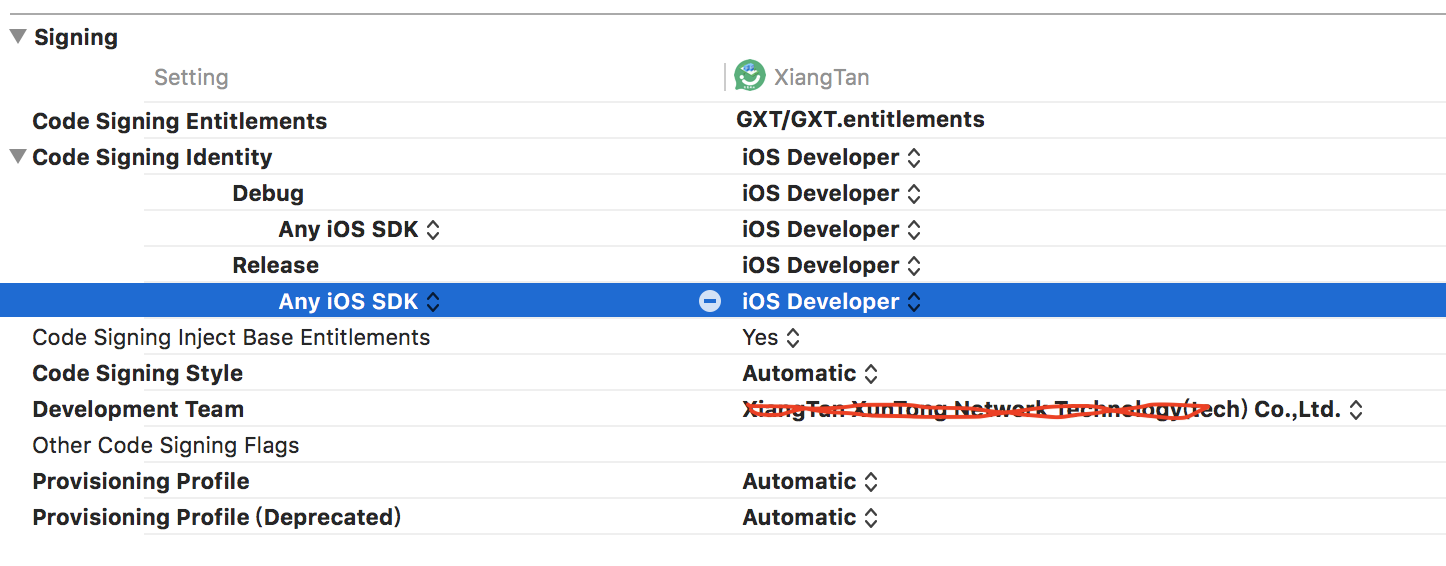The height and width of the screenshot is (566, 1446).
Task: Select the Code Signing Entitlements setting name
Action: (180, 121)
